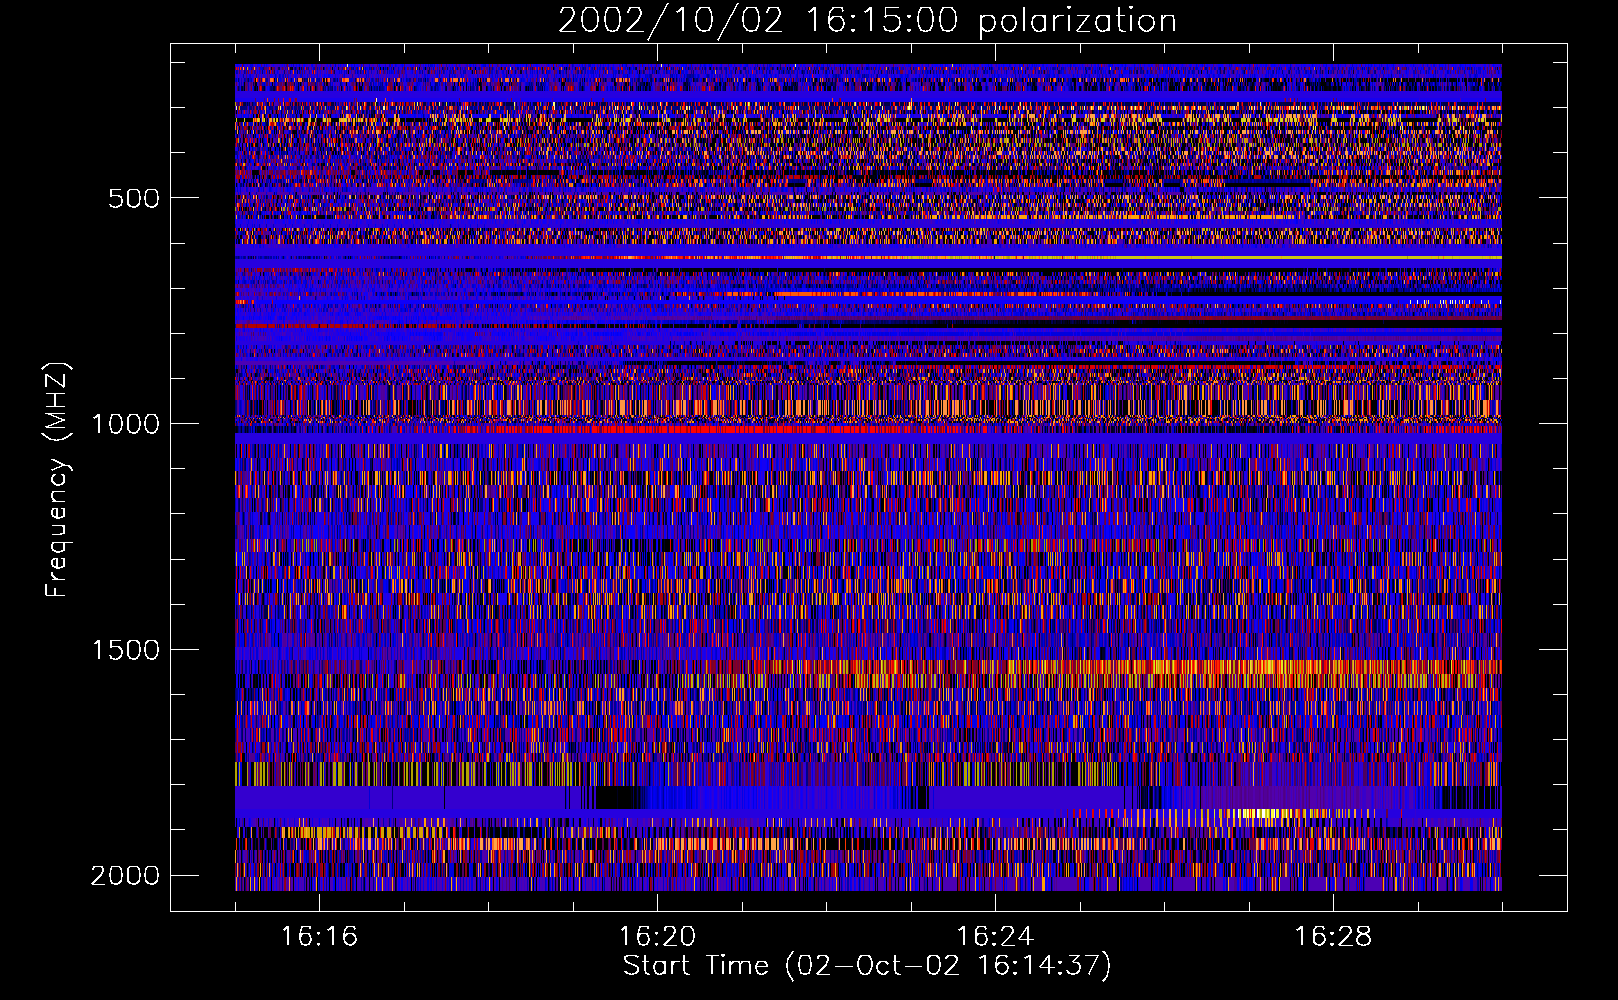Screen dimensions: 1618x1000
Task: Click the 1500 frequency tick label
Action: coord(125,650)
